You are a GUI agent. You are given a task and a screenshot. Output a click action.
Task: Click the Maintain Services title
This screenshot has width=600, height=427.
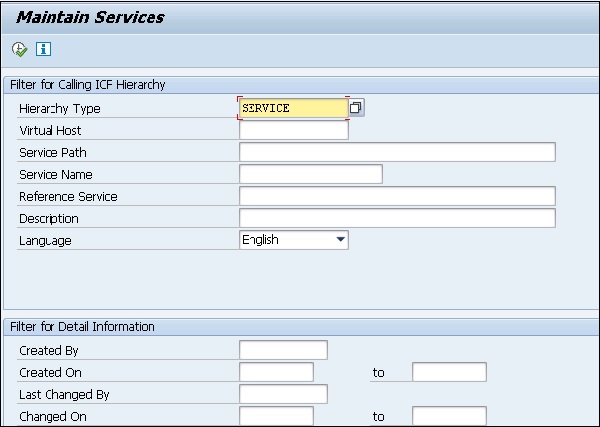[90, 17]
